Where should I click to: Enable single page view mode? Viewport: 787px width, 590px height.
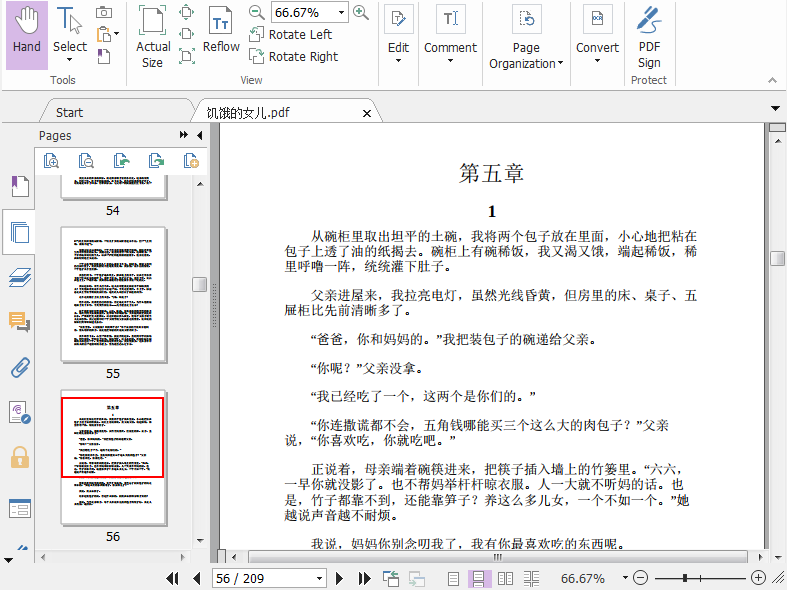coord(453,578)
